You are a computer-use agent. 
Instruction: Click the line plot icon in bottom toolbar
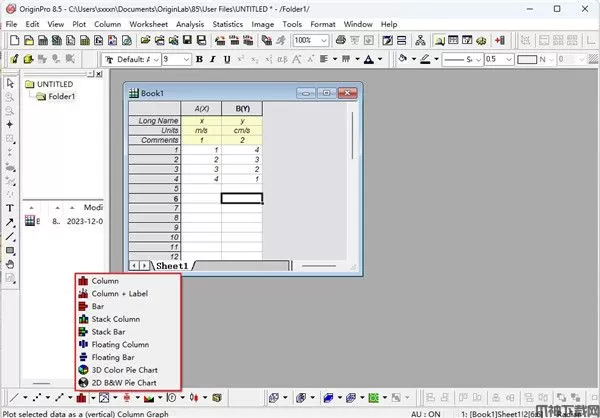pos(12,397)
